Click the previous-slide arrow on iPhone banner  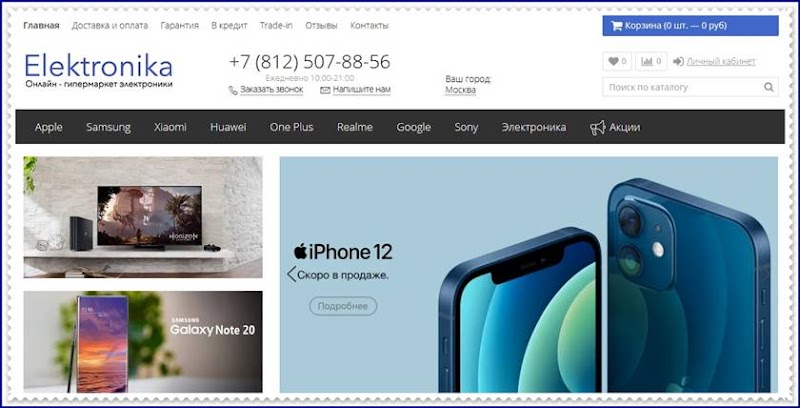coord(291,274)
